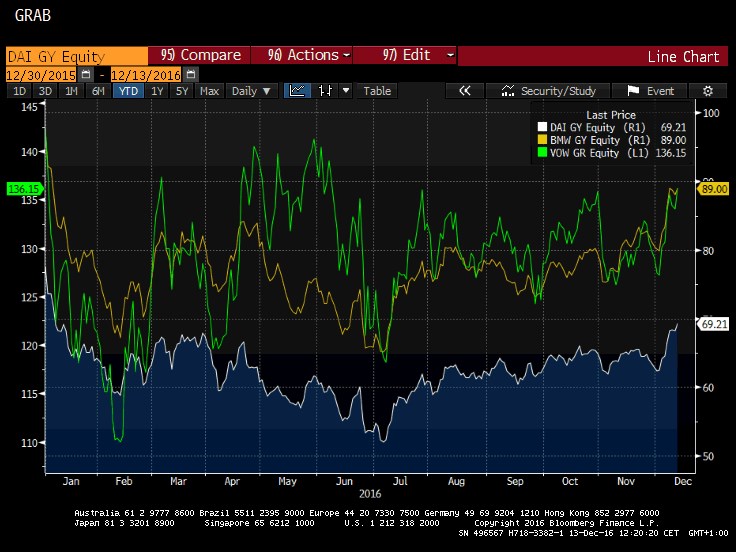Expand the chart type dropdown arrow

[346, 91]
